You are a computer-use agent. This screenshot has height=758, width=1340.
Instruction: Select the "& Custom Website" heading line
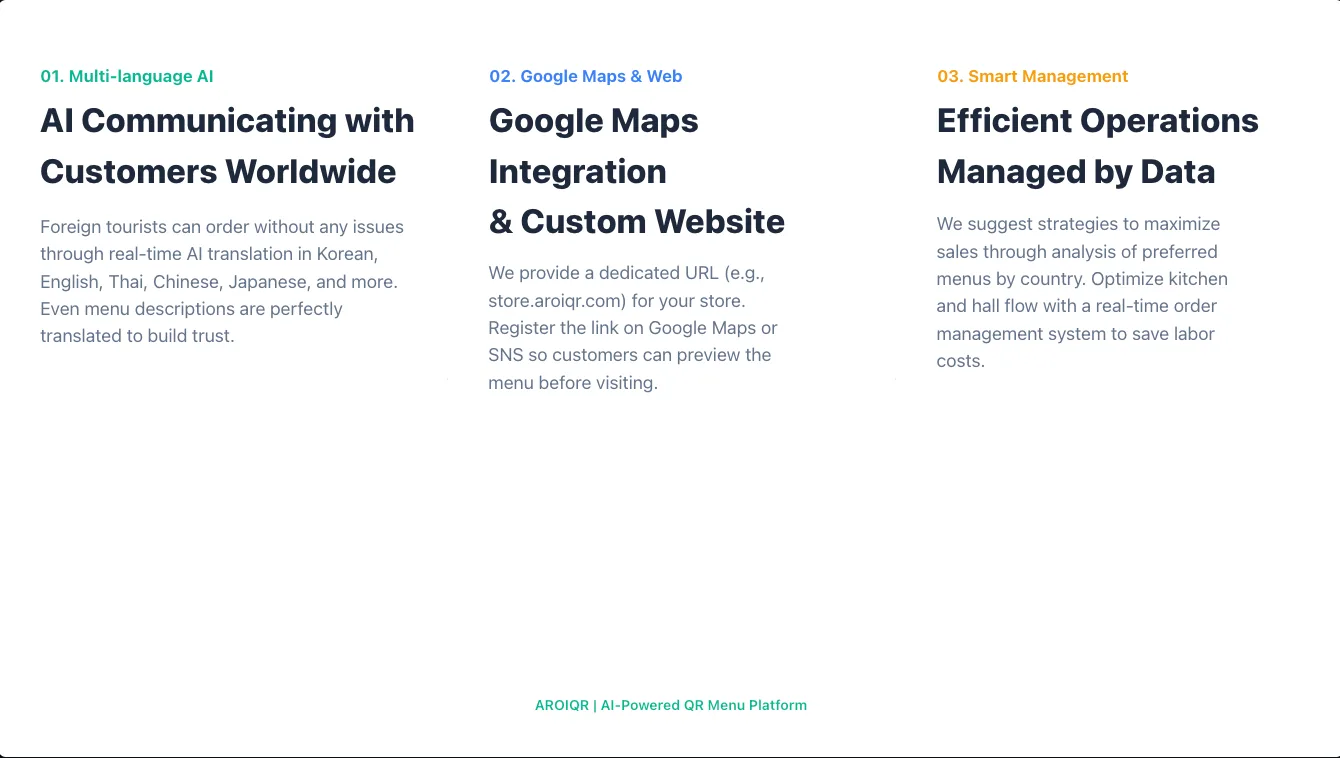click(636, 221)
